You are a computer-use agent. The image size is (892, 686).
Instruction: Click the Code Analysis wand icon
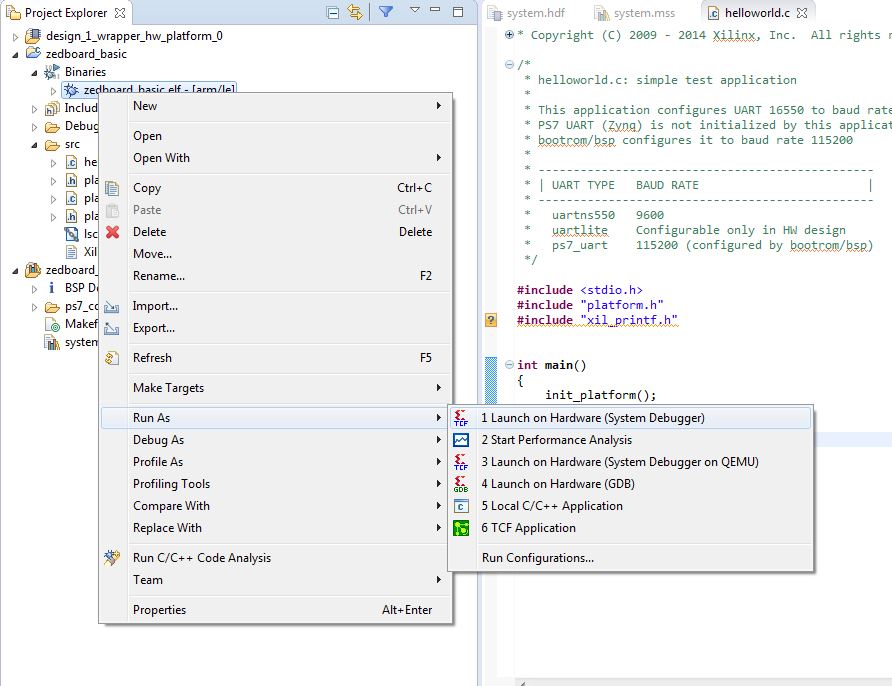(x=112, y=557)
